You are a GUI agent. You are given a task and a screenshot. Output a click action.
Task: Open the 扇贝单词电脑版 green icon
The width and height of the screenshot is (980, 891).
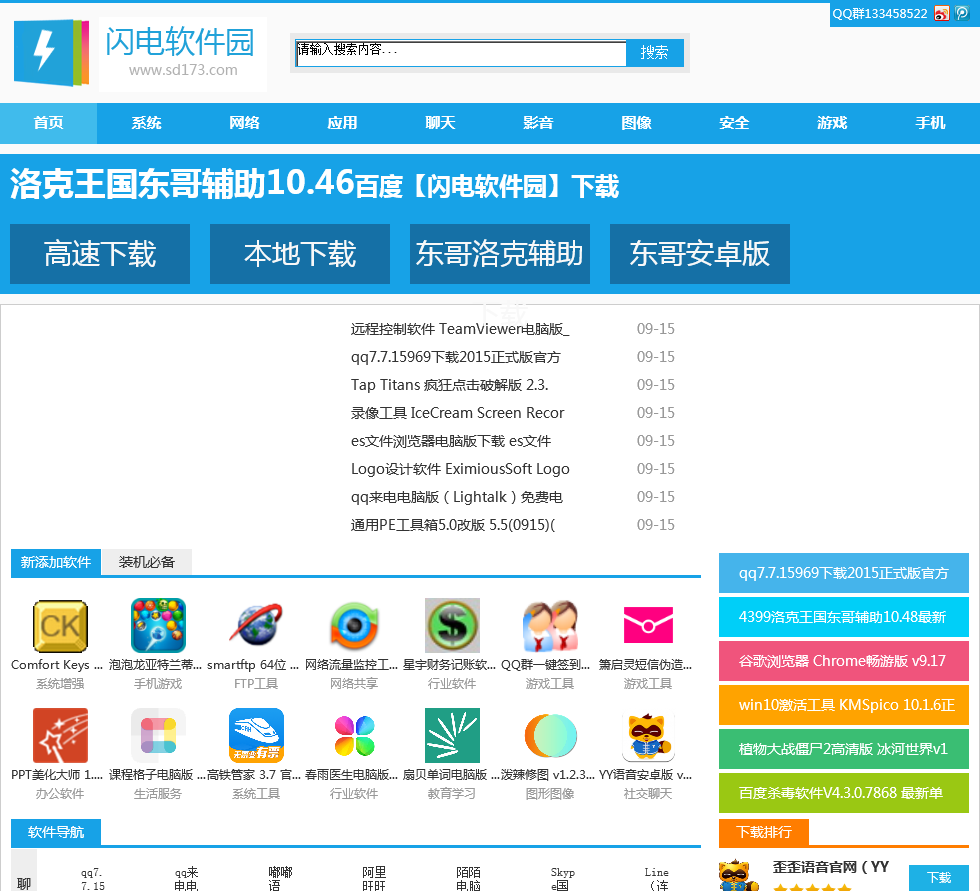[452, 735]
